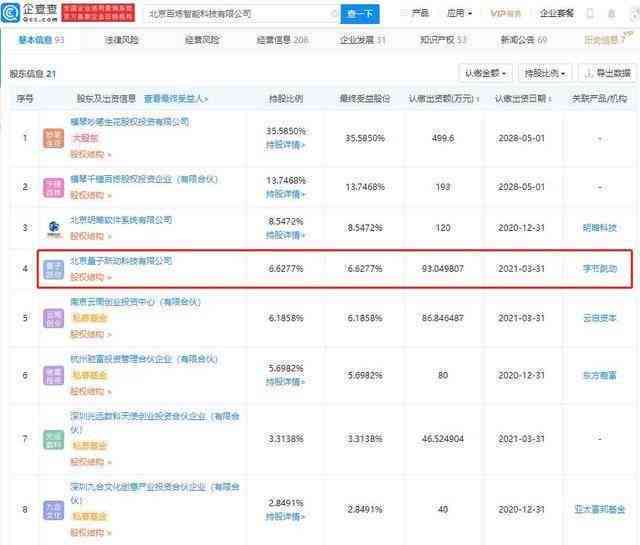This screenshot has width=640, height=545.
Task: Click the blue-purple logo of shareholder row 8
Action: (53, 510)
